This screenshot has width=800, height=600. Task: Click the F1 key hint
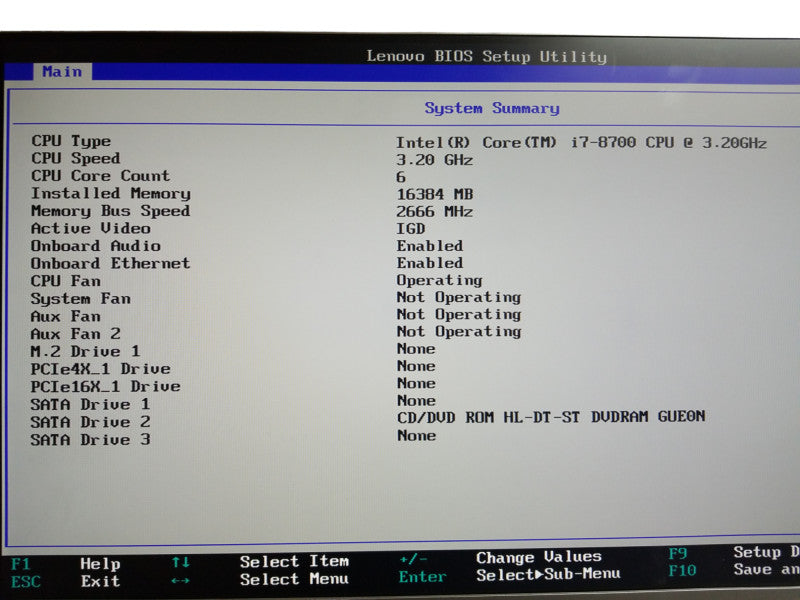tap(20, 564)
